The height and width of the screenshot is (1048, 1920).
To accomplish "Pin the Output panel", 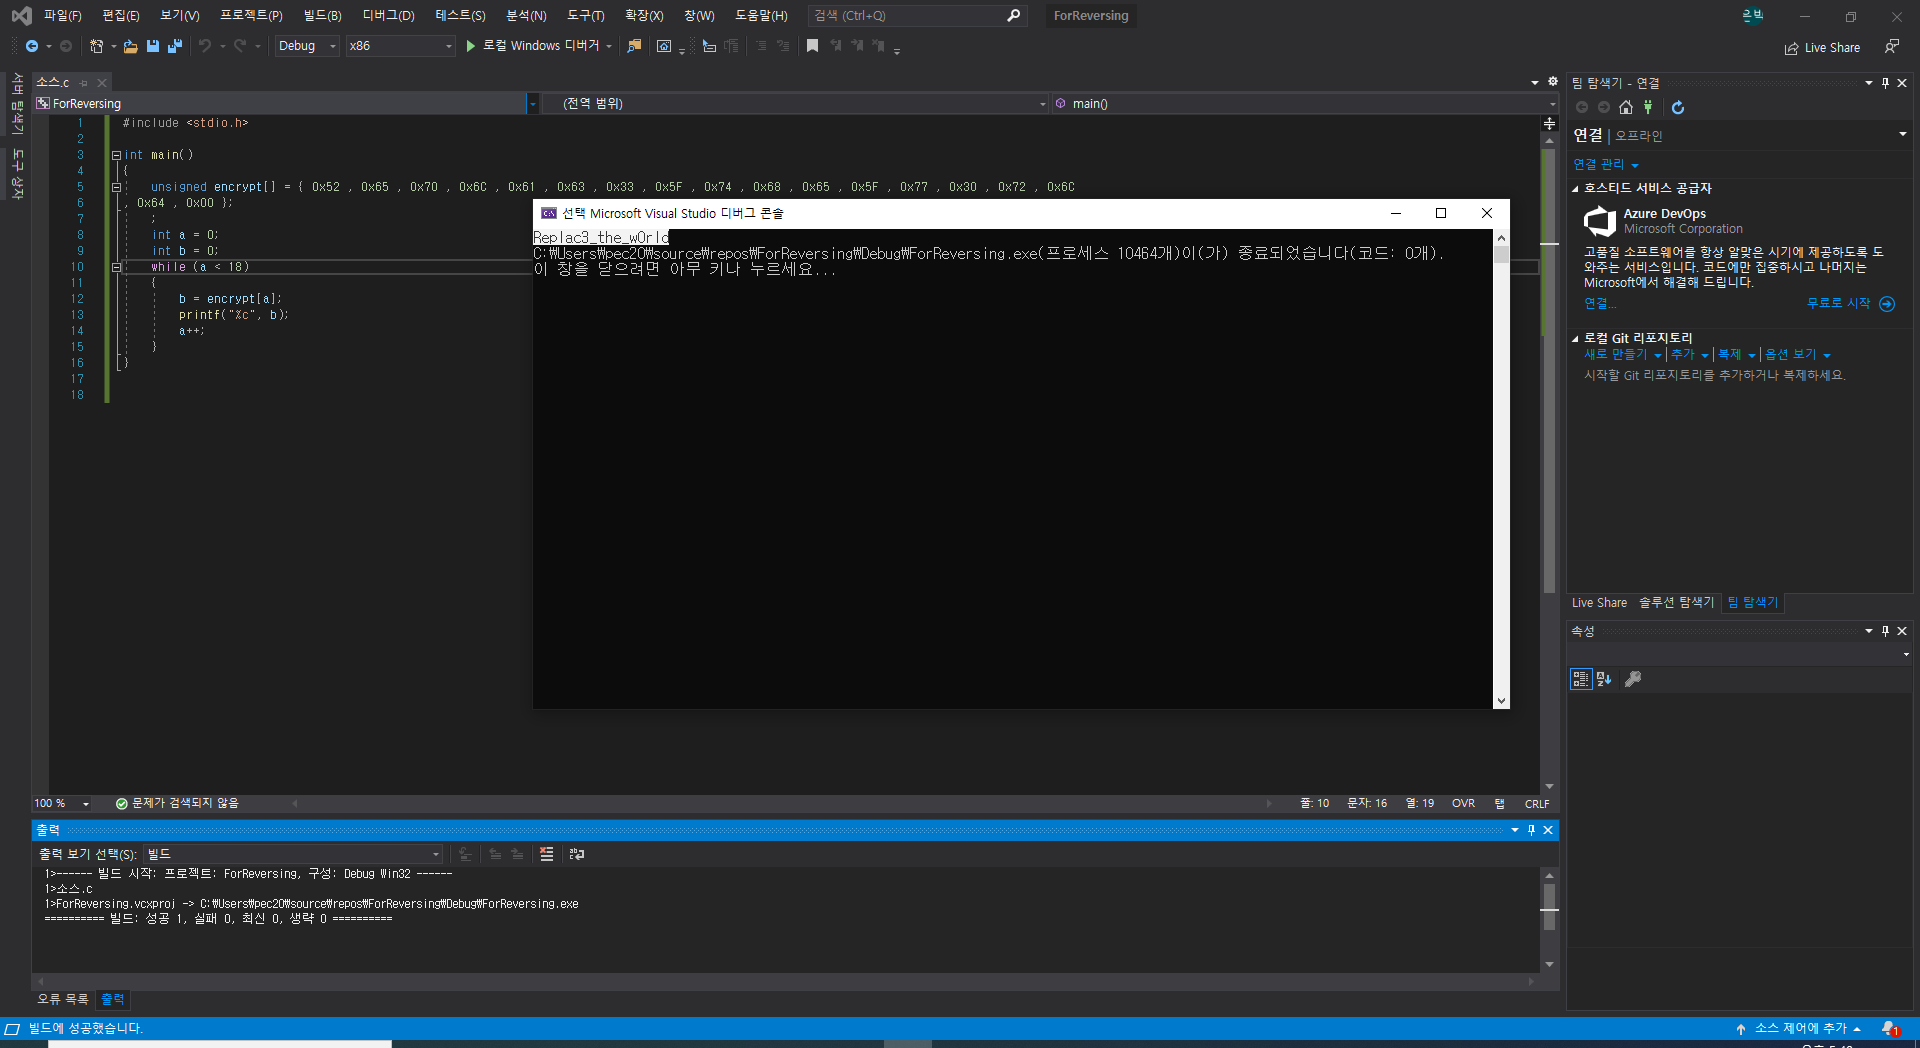I will point(1531,830).
